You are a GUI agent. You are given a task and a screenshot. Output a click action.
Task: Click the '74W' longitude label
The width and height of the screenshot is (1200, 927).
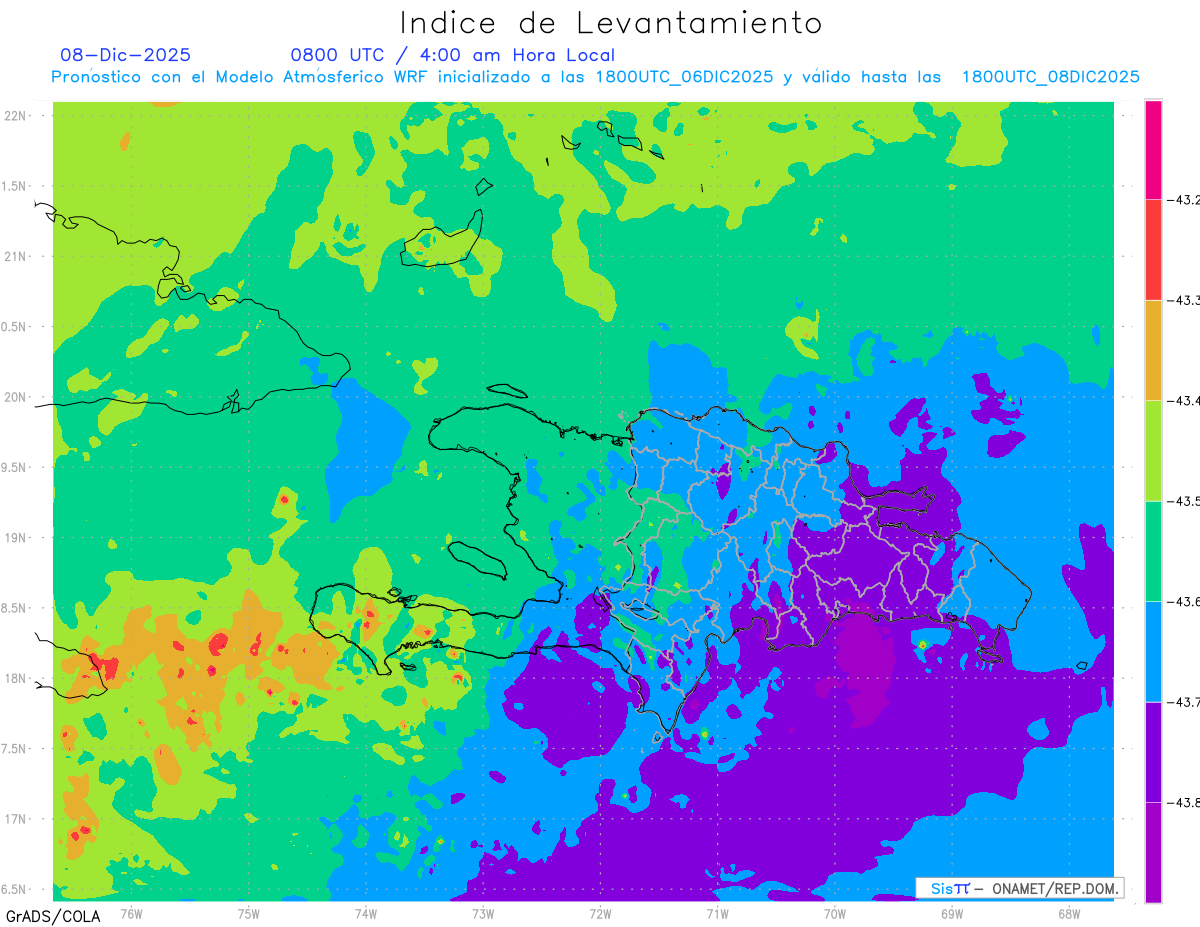(x=365, y=913)
